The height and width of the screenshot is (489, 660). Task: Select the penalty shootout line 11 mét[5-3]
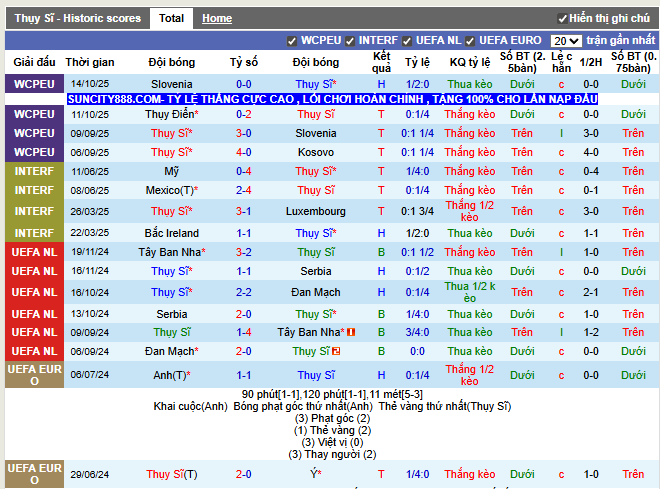pos(396,395)
